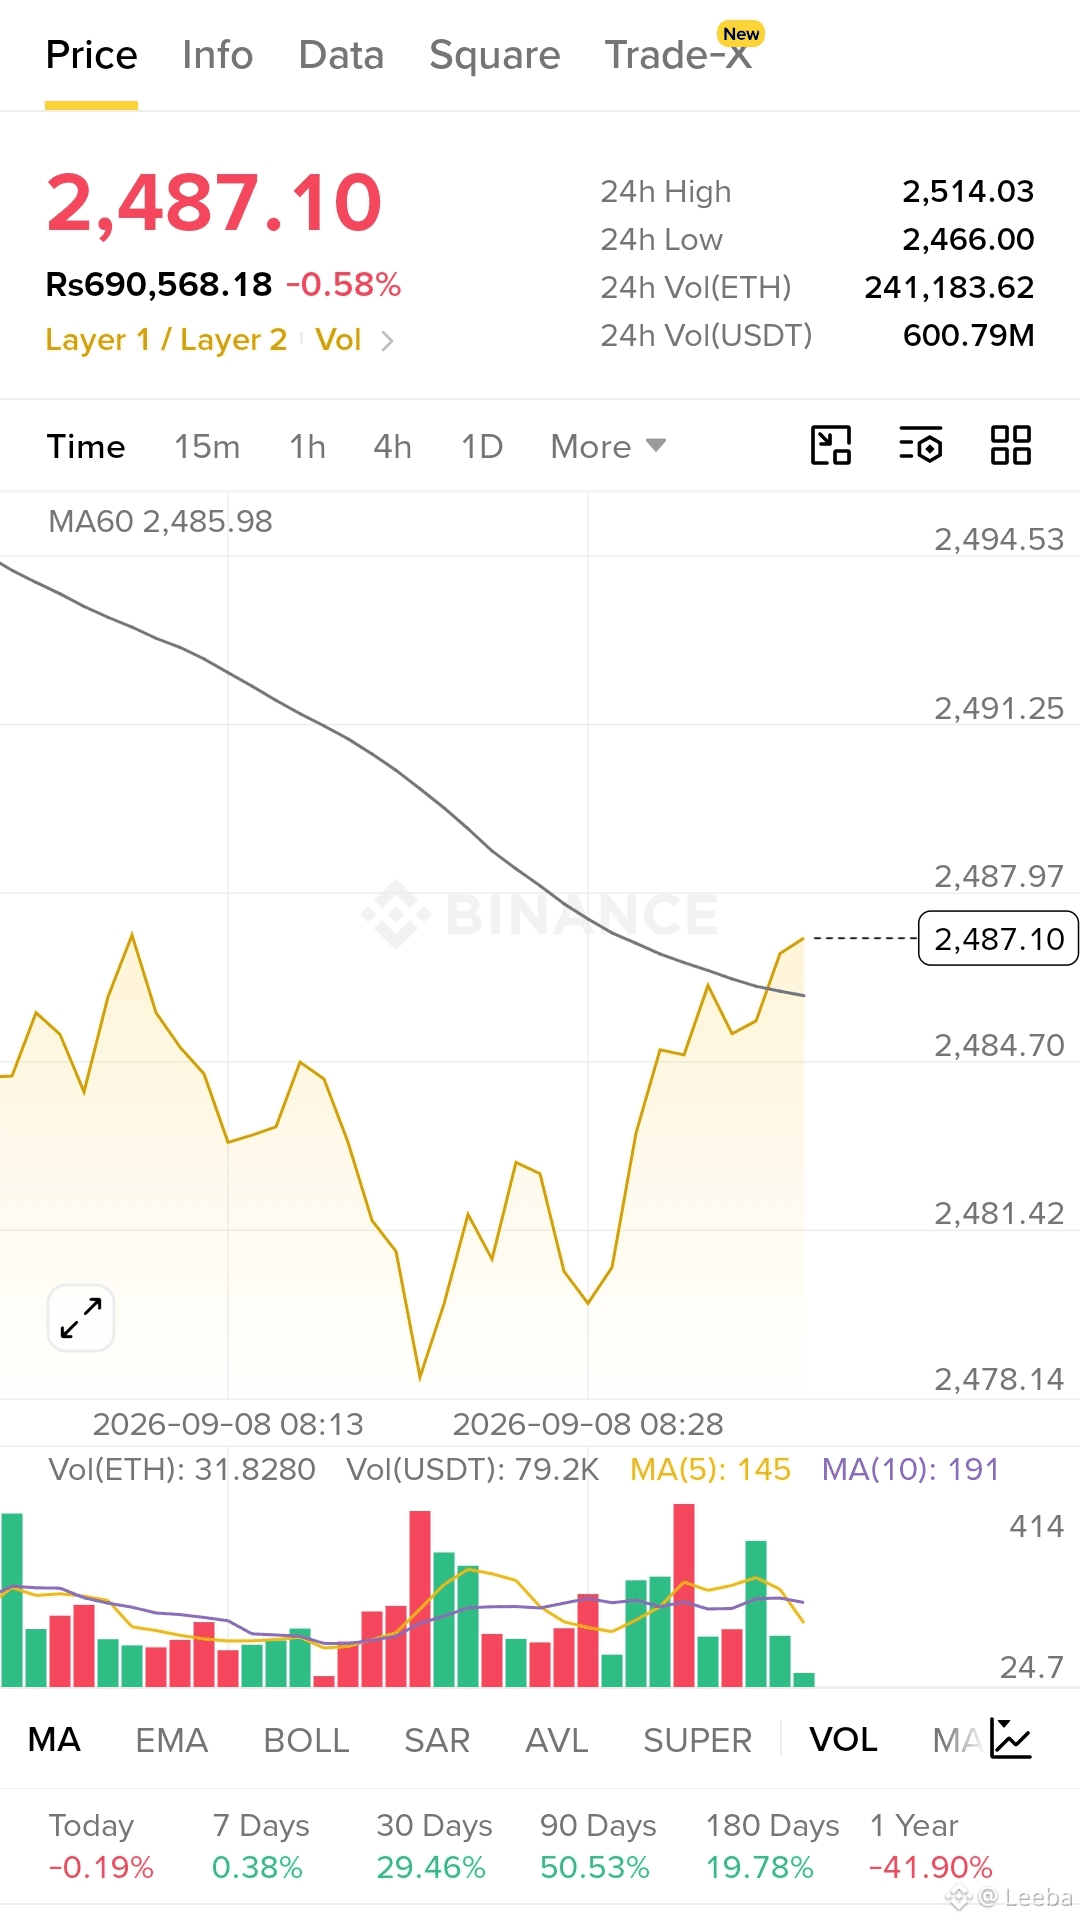Toggle the VOL sub-indicator
Screen dimensions: 1080x1922
click(x=843, y=1740)
